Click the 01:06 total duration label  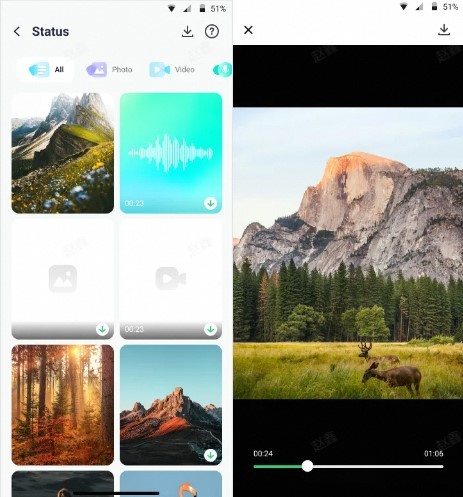(x=434, y=453)
